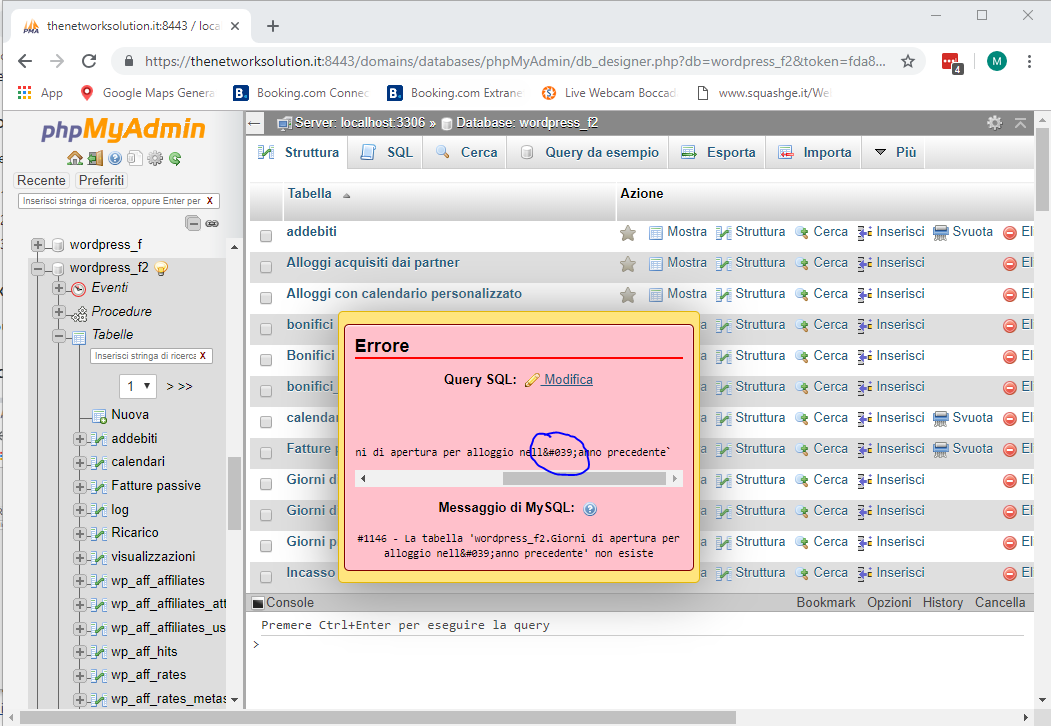Bookmark this page with star icon
The width and height of the screenshot is (1051, 726).
click(908, 61)
